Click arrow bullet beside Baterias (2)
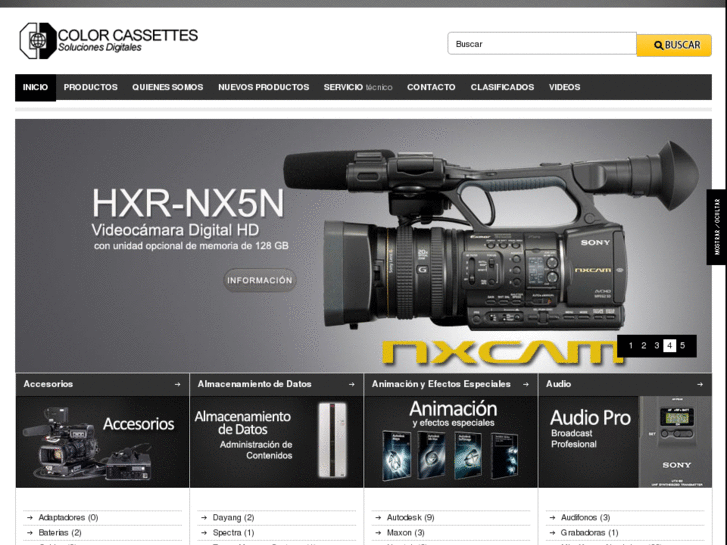727x545 pixels. [30, 533]
